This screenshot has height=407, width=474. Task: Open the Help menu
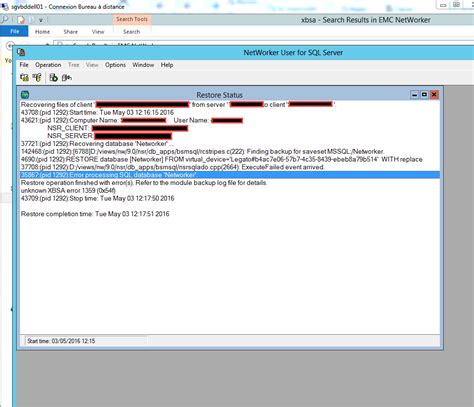point(167,65)
